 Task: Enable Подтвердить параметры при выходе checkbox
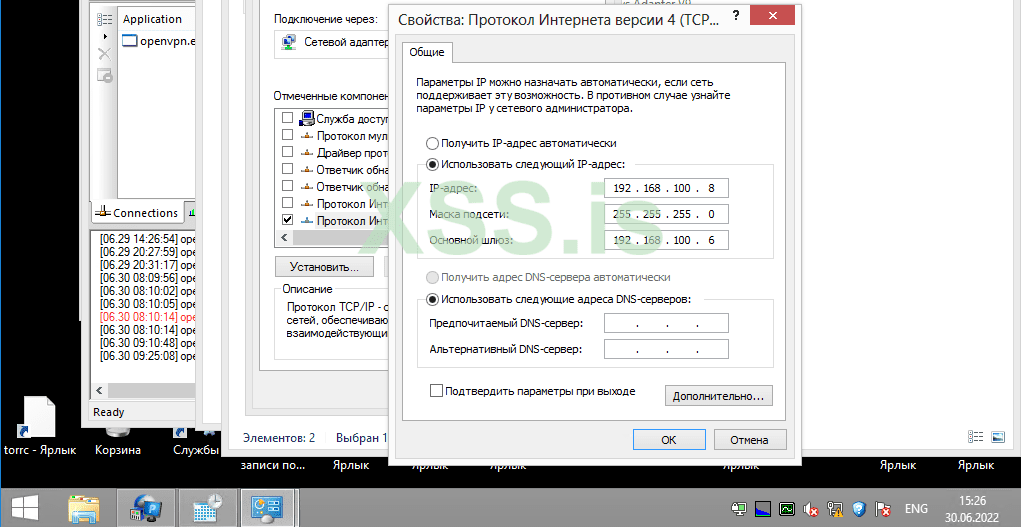point(436,391)
